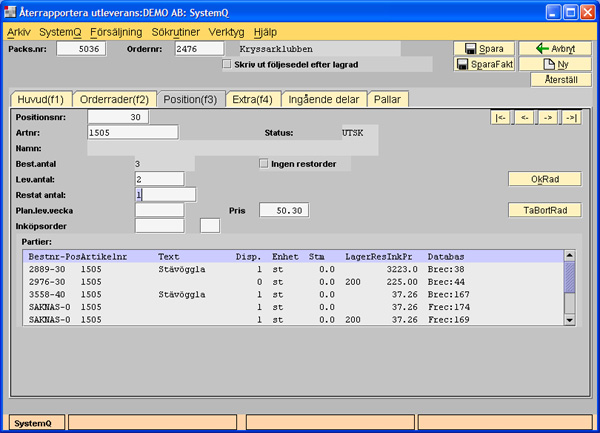
Task: Click the Databas column header
Action: click(446, 257)
